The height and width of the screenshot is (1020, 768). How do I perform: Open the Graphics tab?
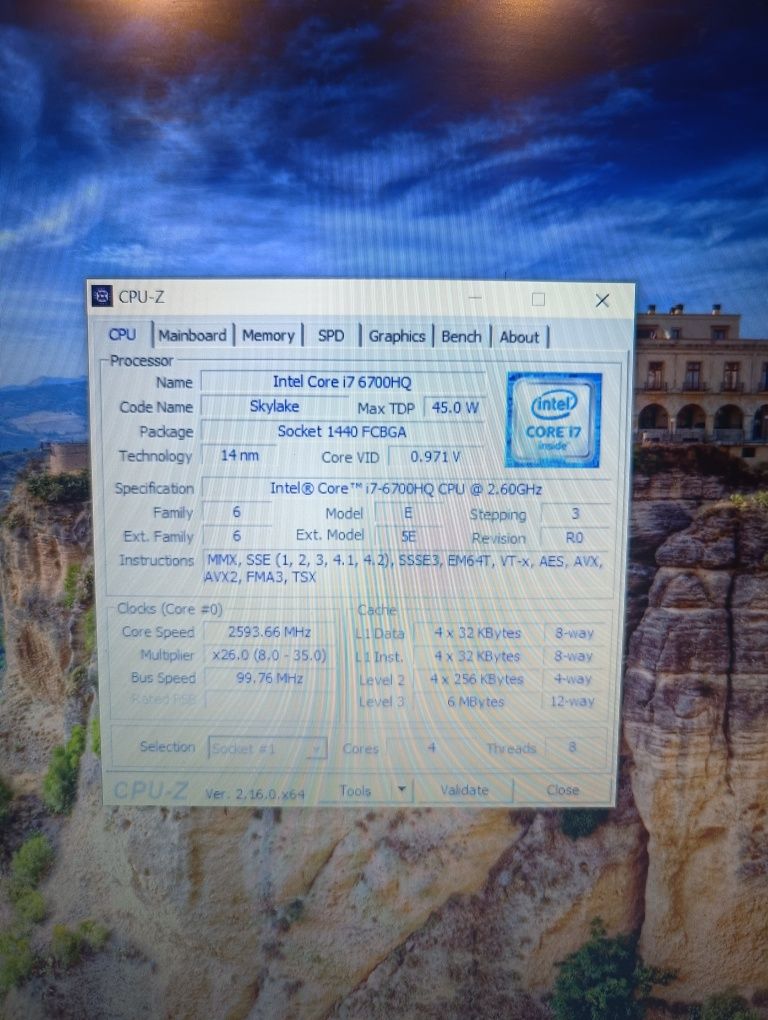397,336
